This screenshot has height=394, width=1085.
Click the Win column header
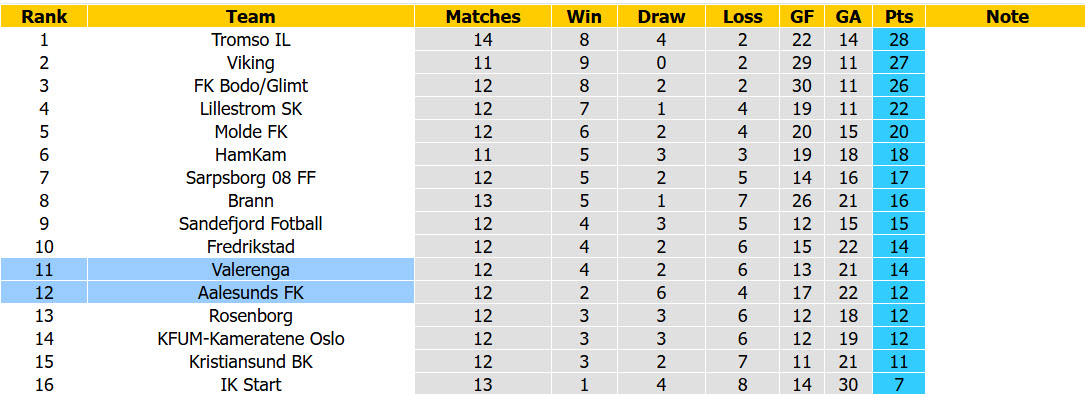(584, 17)
